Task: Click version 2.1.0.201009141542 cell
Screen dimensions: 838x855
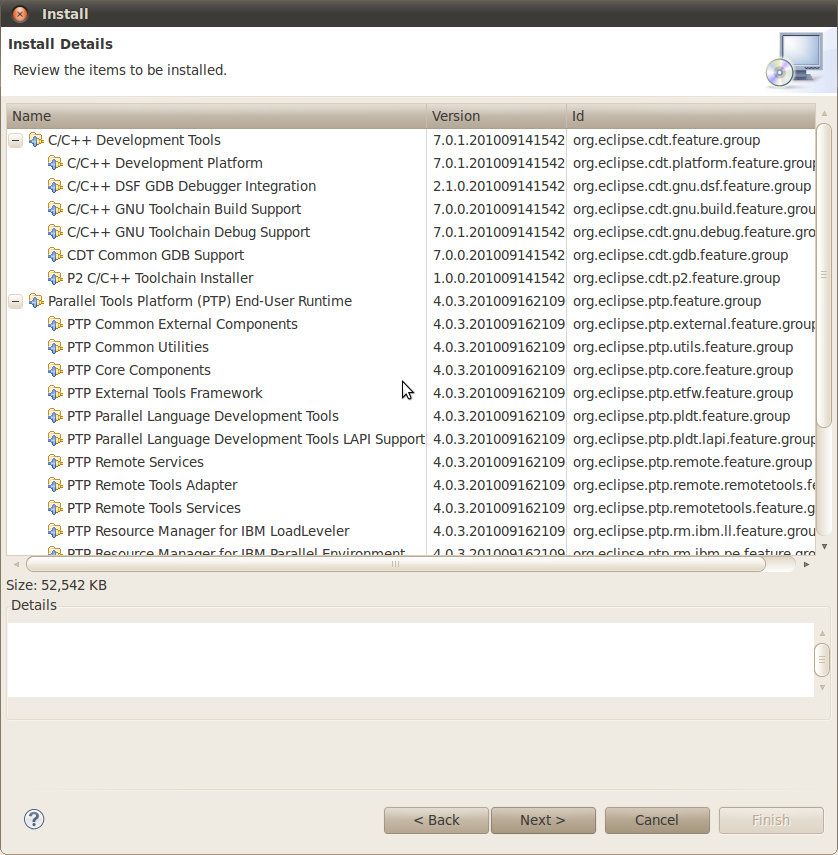Action: click(499, 186)
